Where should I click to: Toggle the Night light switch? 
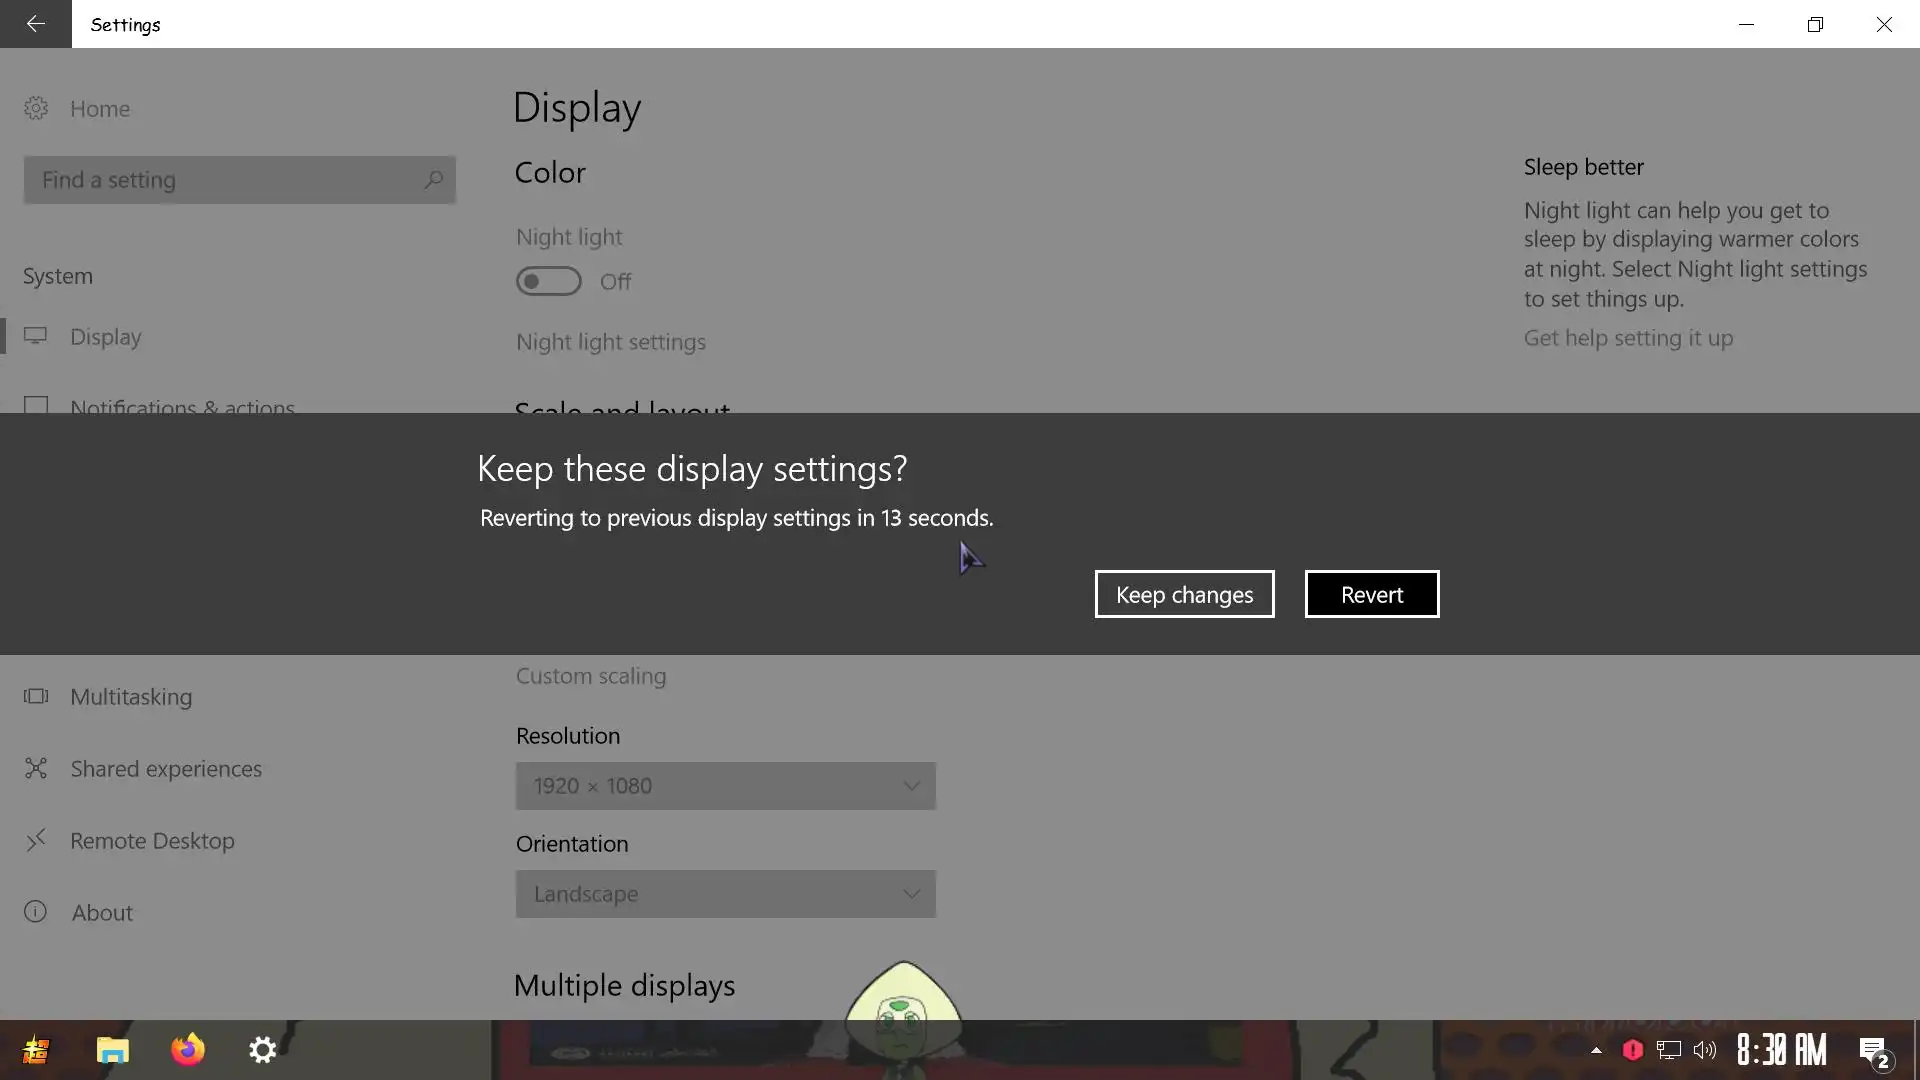(x=548, y=281)
